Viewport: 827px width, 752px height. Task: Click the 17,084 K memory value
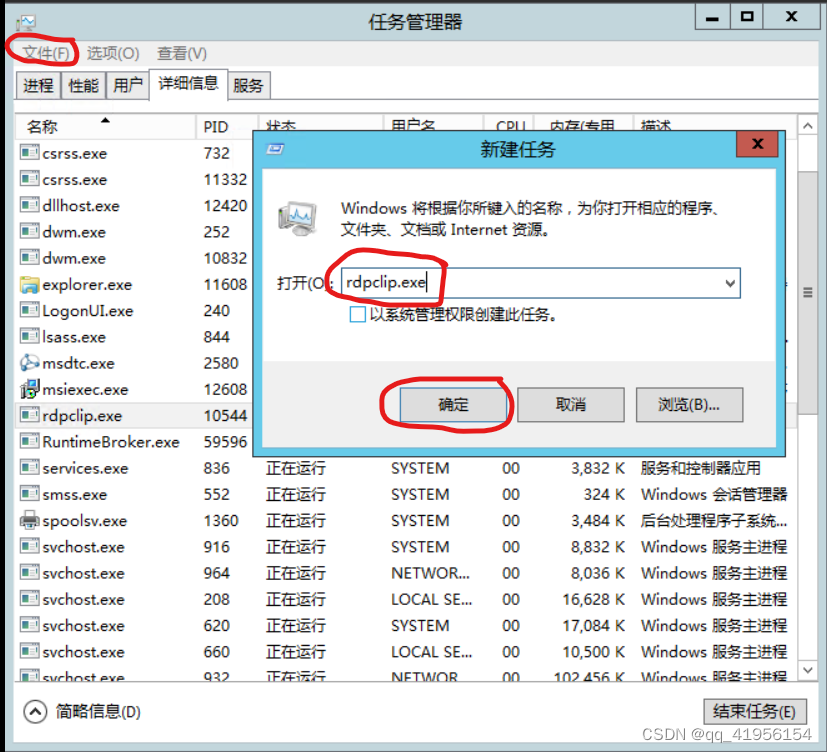point(593,626)
